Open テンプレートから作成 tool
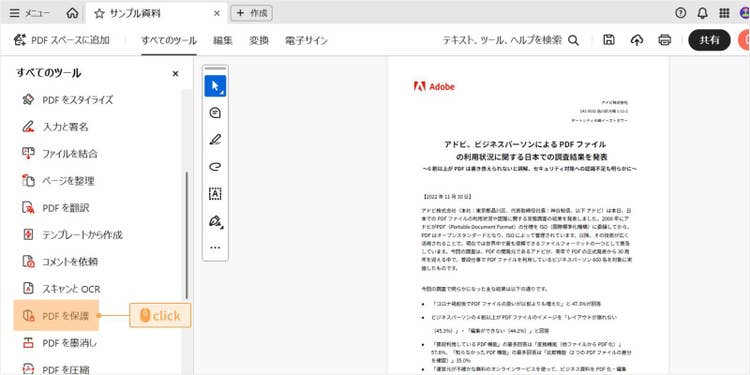The width and height of the screenshot is (750, 375). (x=72, y=235)
